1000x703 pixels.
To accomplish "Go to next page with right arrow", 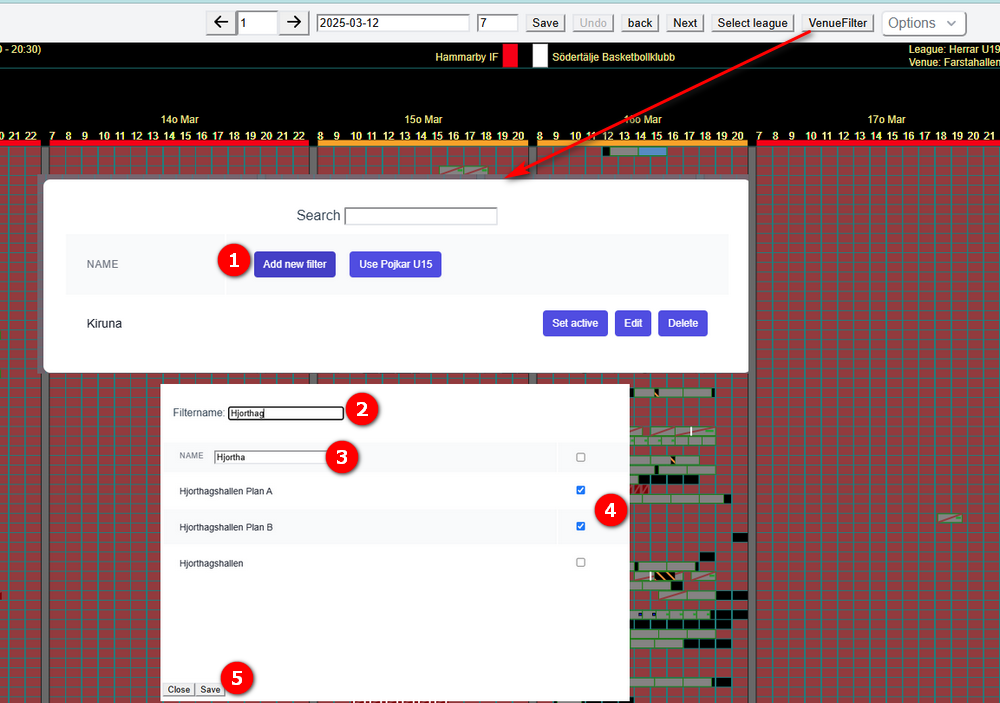I will tap(293, 23).
